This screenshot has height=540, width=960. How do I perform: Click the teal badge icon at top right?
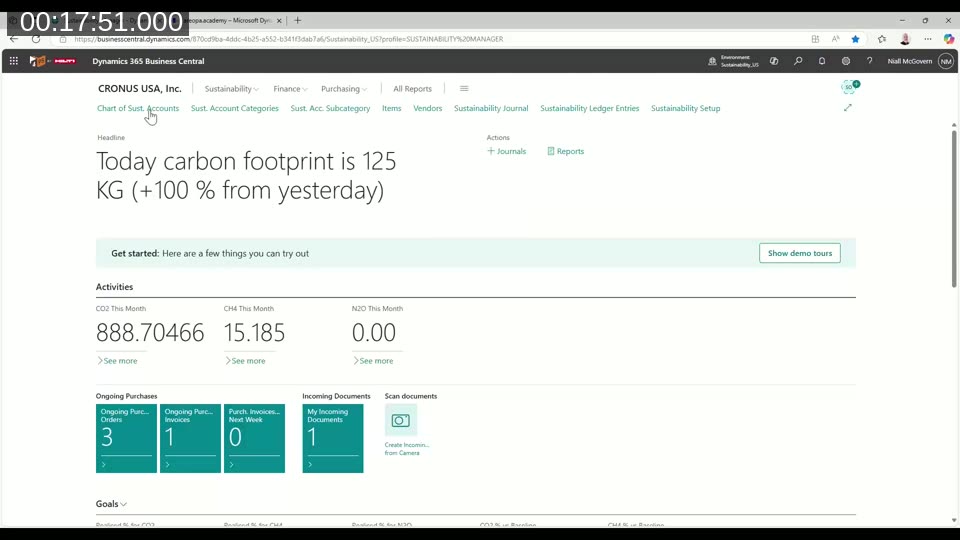[850, 87]
